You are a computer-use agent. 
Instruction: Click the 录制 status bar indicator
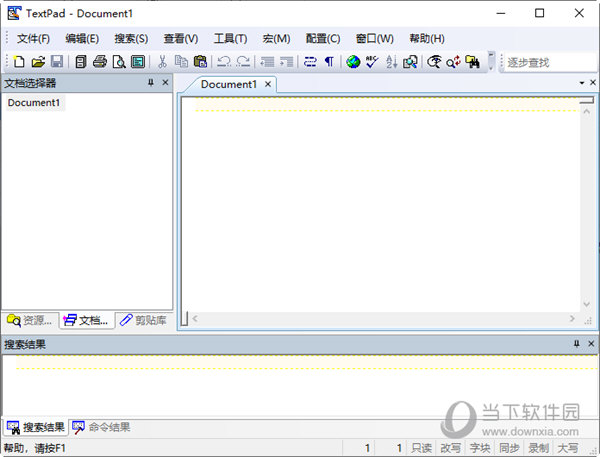coord(539,448)
